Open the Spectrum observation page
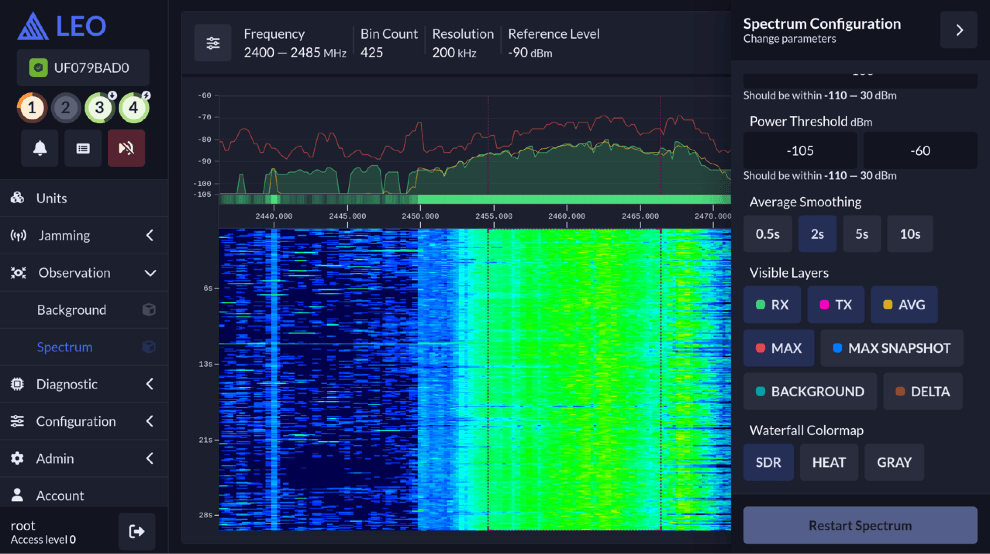This screenshot has width=990, height=554. (x=84, y=347)
